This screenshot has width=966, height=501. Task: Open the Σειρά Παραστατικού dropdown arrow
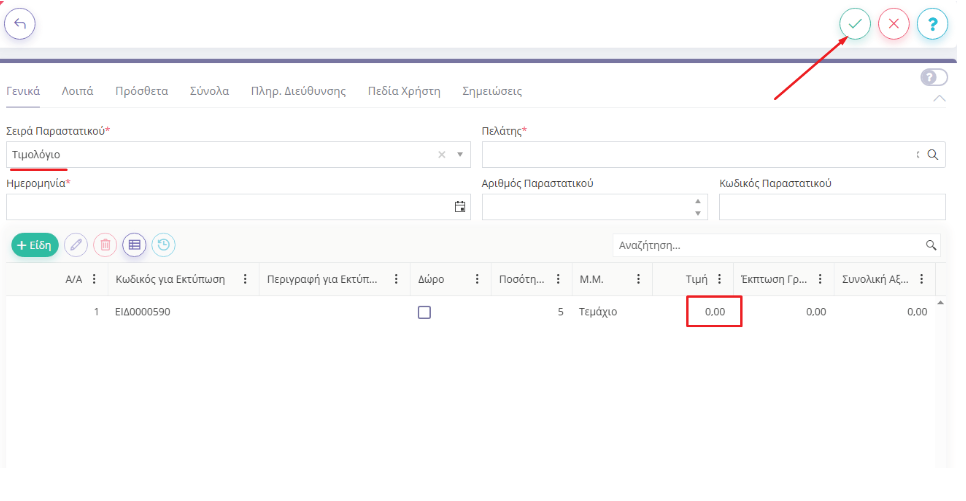(460, 155)
